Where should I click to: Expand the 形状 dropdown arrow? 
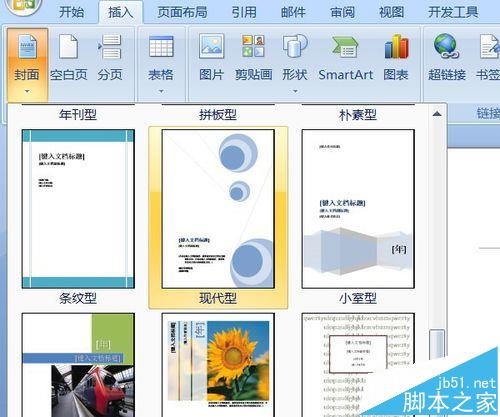(295, 91)
